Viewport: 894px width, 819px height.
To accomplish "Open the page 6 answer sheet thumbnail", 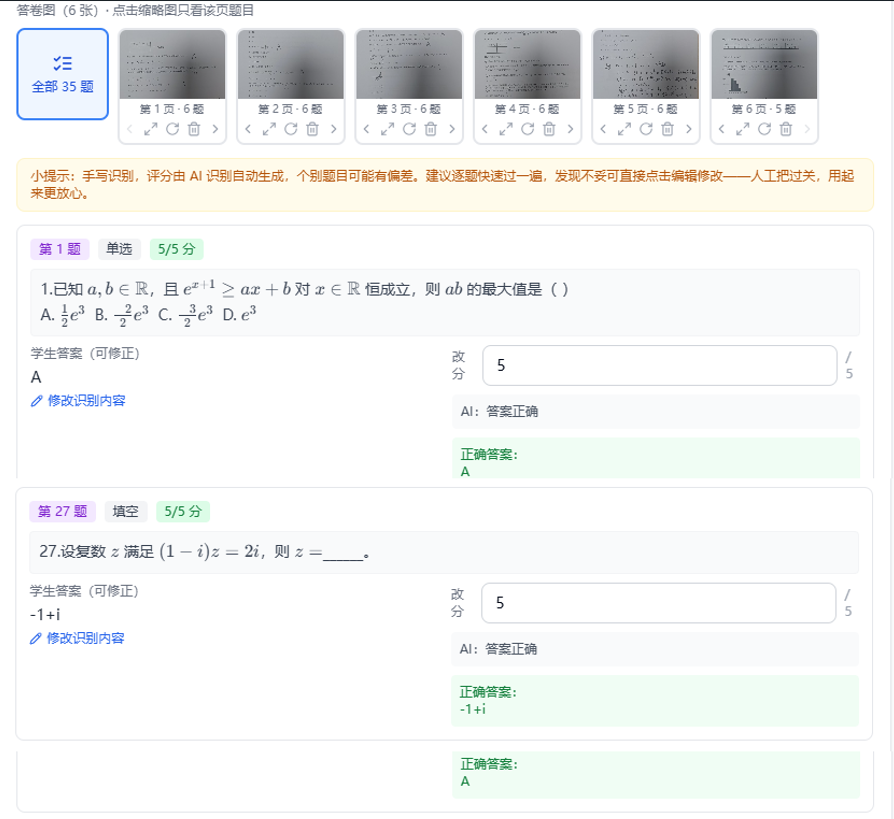I will (x=765, y=64).
